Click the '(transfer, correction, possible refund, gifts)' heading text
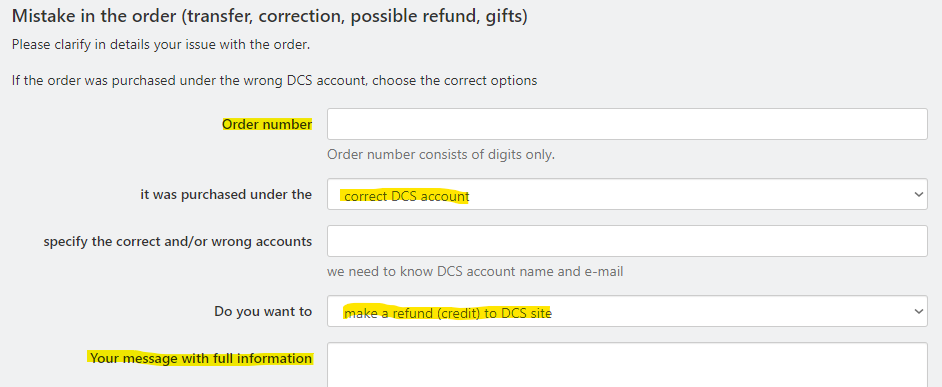Screen dimensions: 942x387 [x=354, y=16]
